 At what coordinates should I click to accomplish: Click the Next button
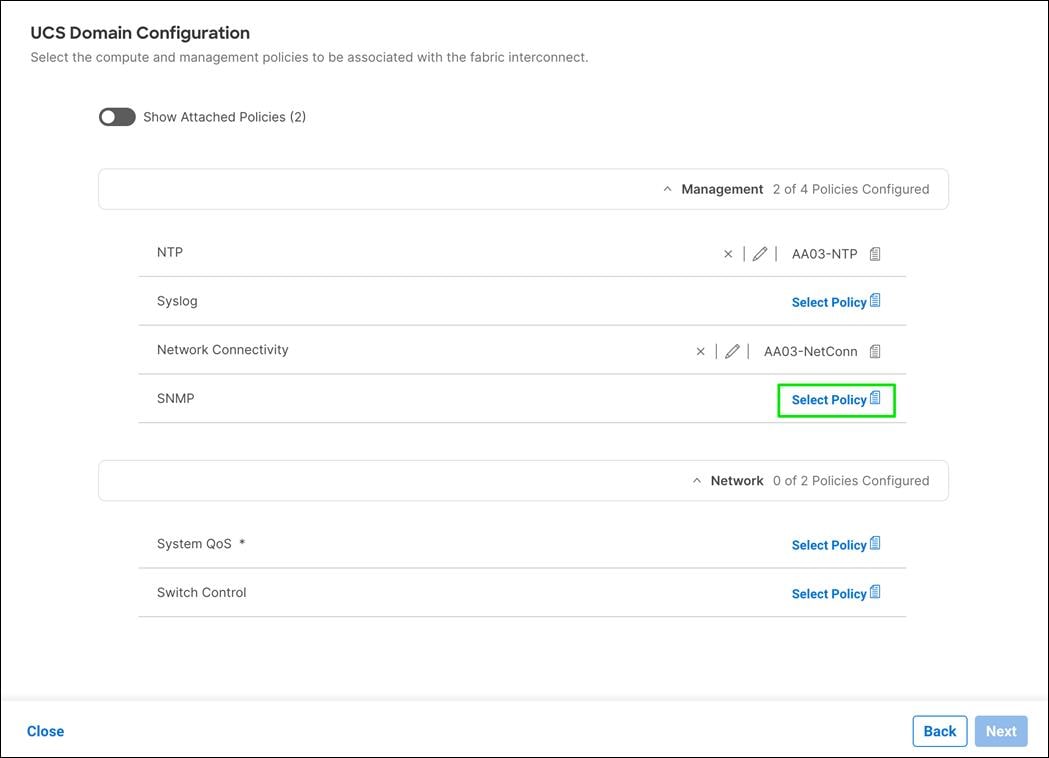pyautogui.click(x=1000, y=730)
